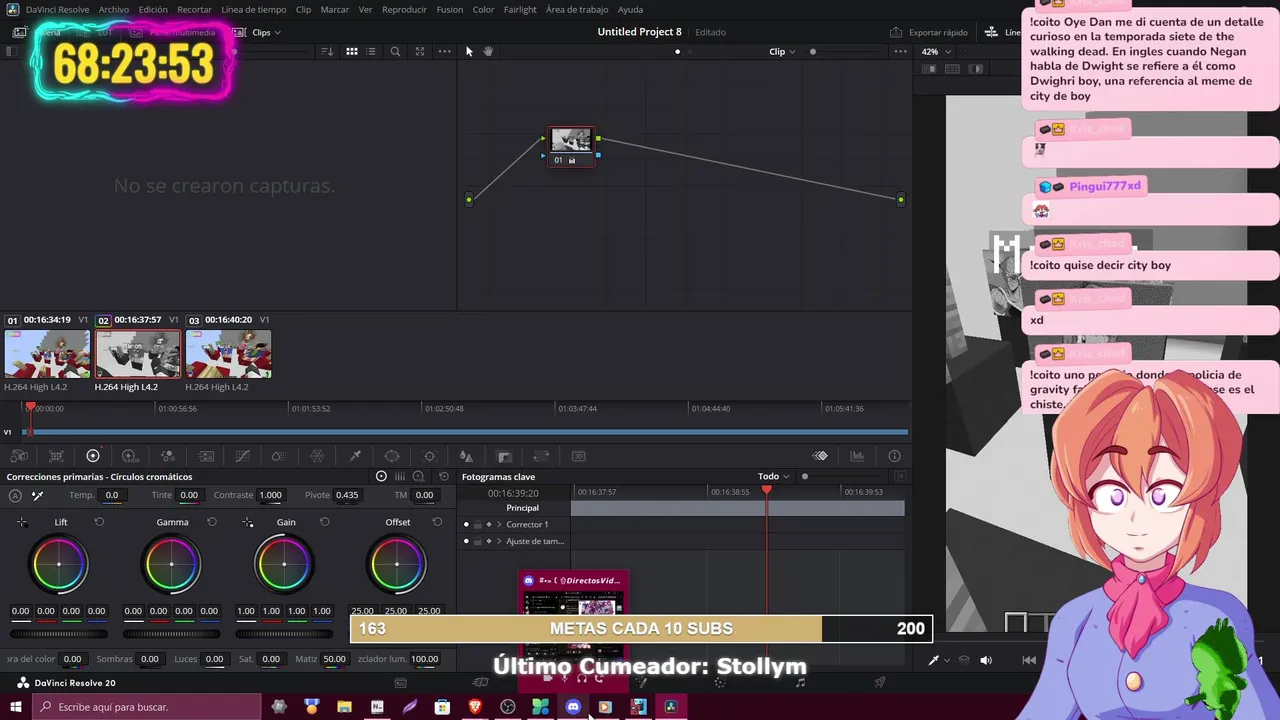Click the taskbar search box
This screenshot has width=1280, height=720.
click(x=147, y=707)
